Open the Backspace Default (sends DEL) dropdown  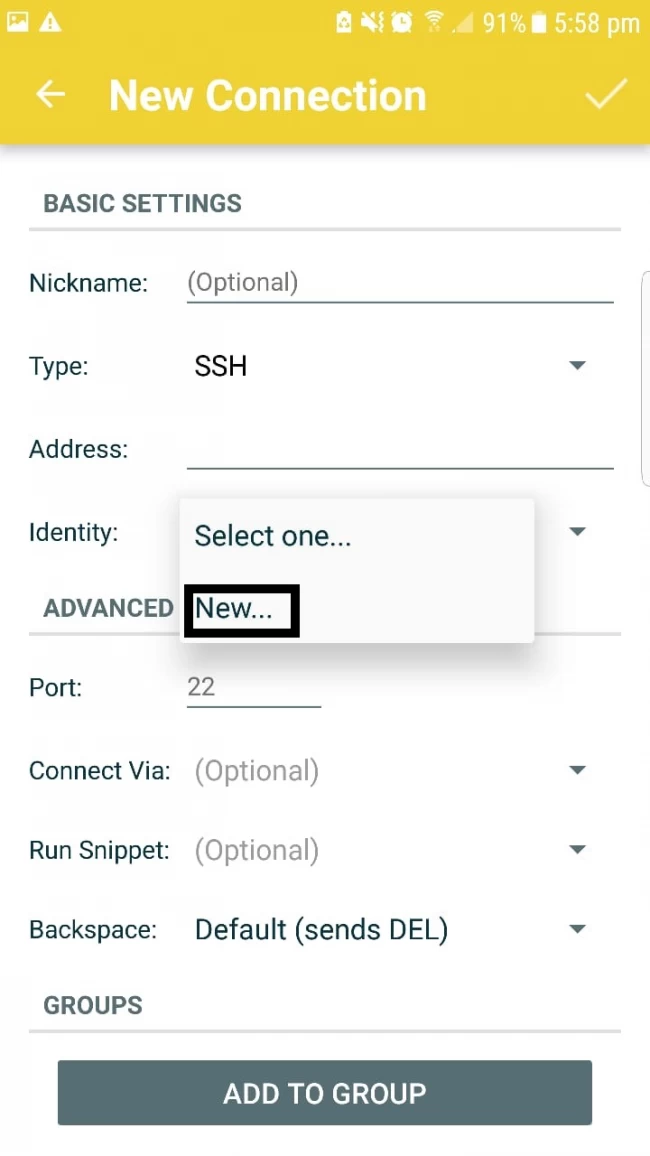(x=393, y=930)
